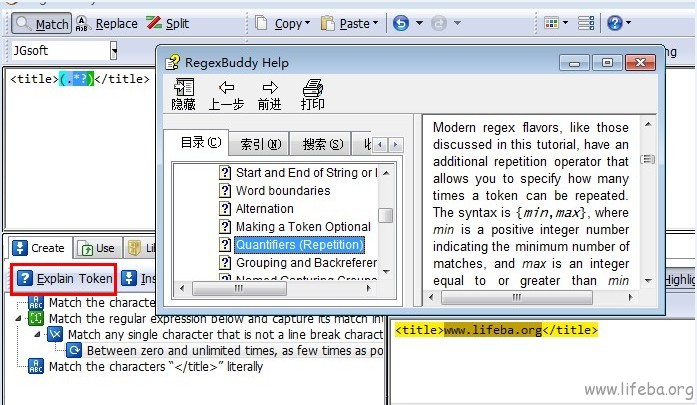Click the layout grid icon in toolbar

pos(552,23)
